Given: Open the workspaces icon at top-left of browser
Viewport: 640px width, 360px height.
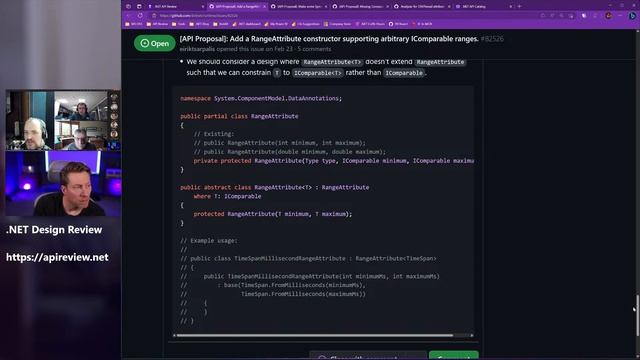Looking at the screenshot, I should tap(129, 7).
